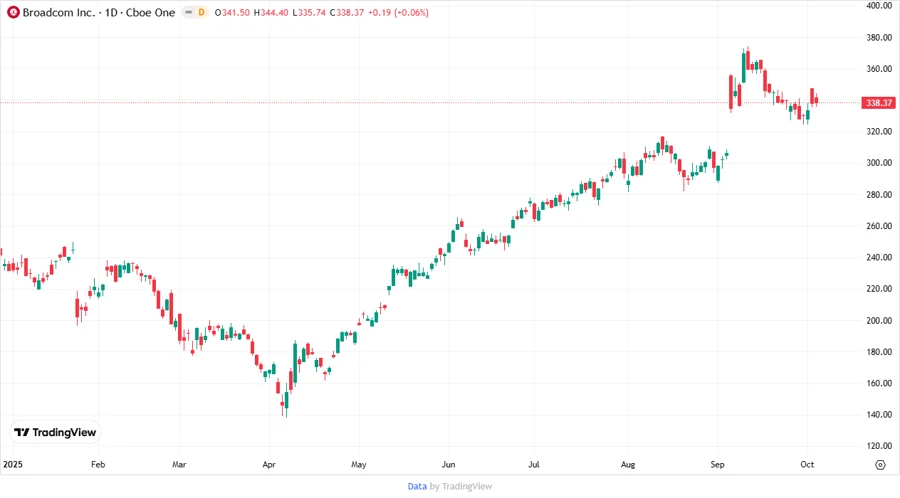Click the 400.00 price scale label
Viewport: 900px width, 498px height.
click(x=879, y=6)
